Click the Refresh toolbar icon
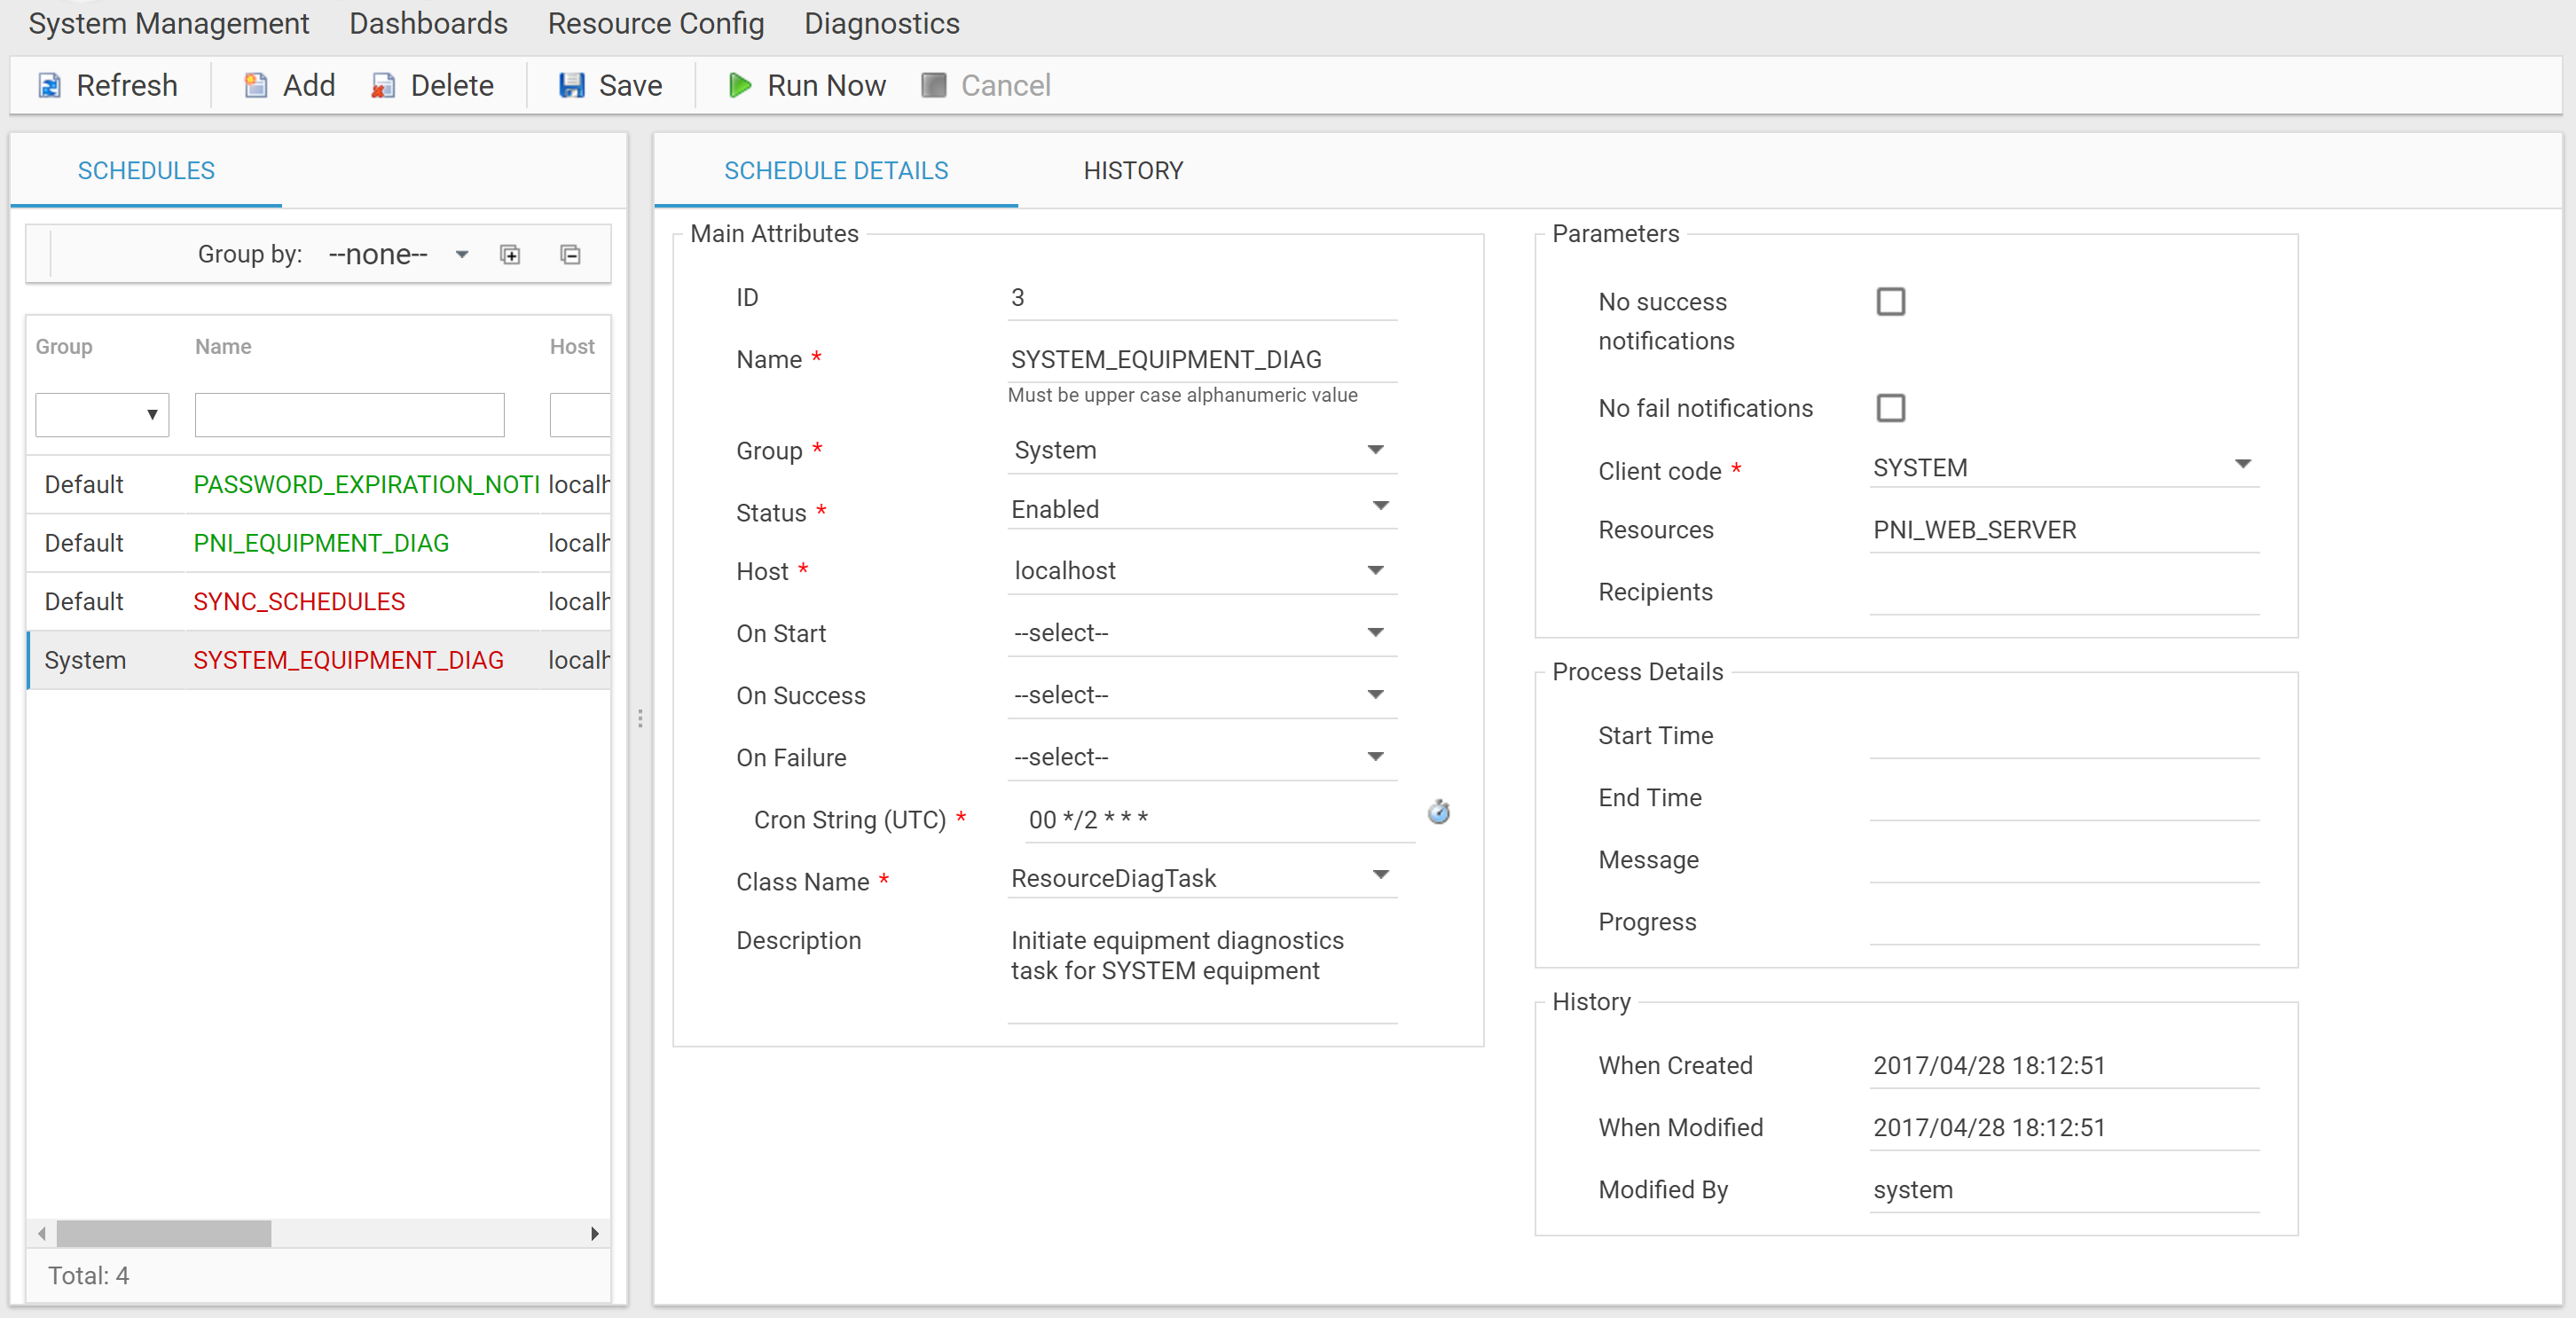Image resolution: width=2576 pixels, height=1318 pixels. pyautogui.click(x=49, y=86)
